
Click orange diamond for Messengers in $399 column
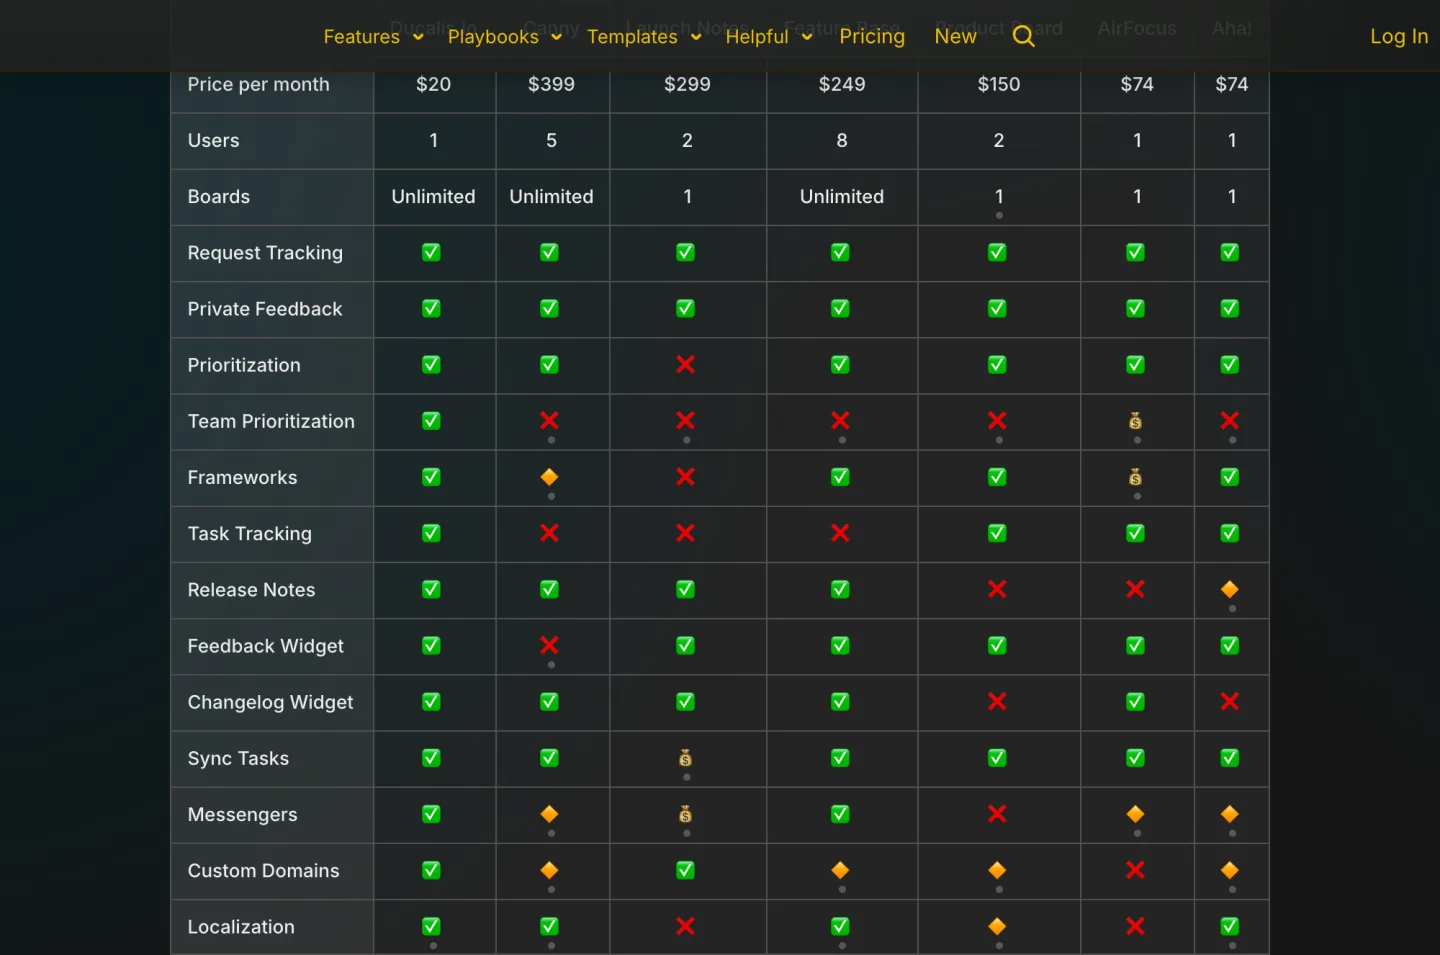point(549,814)
